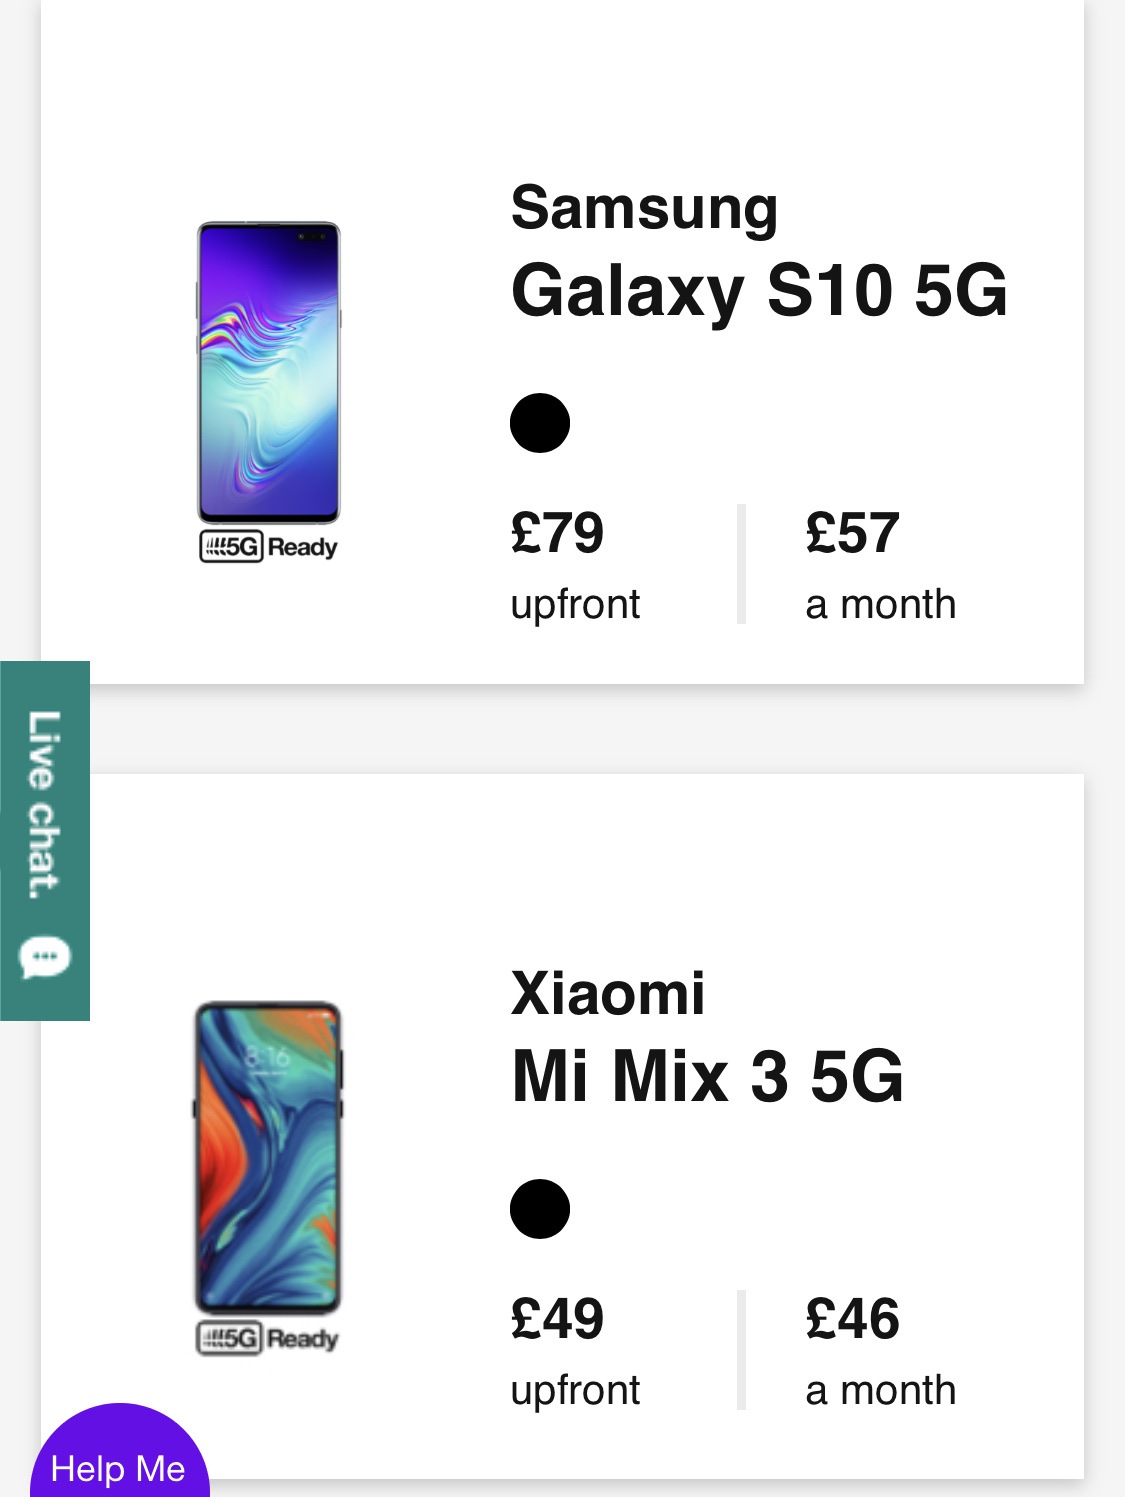1125x1497 pixels.
Task: Click the £46 monthly price amount
Action: point(852,1319)
